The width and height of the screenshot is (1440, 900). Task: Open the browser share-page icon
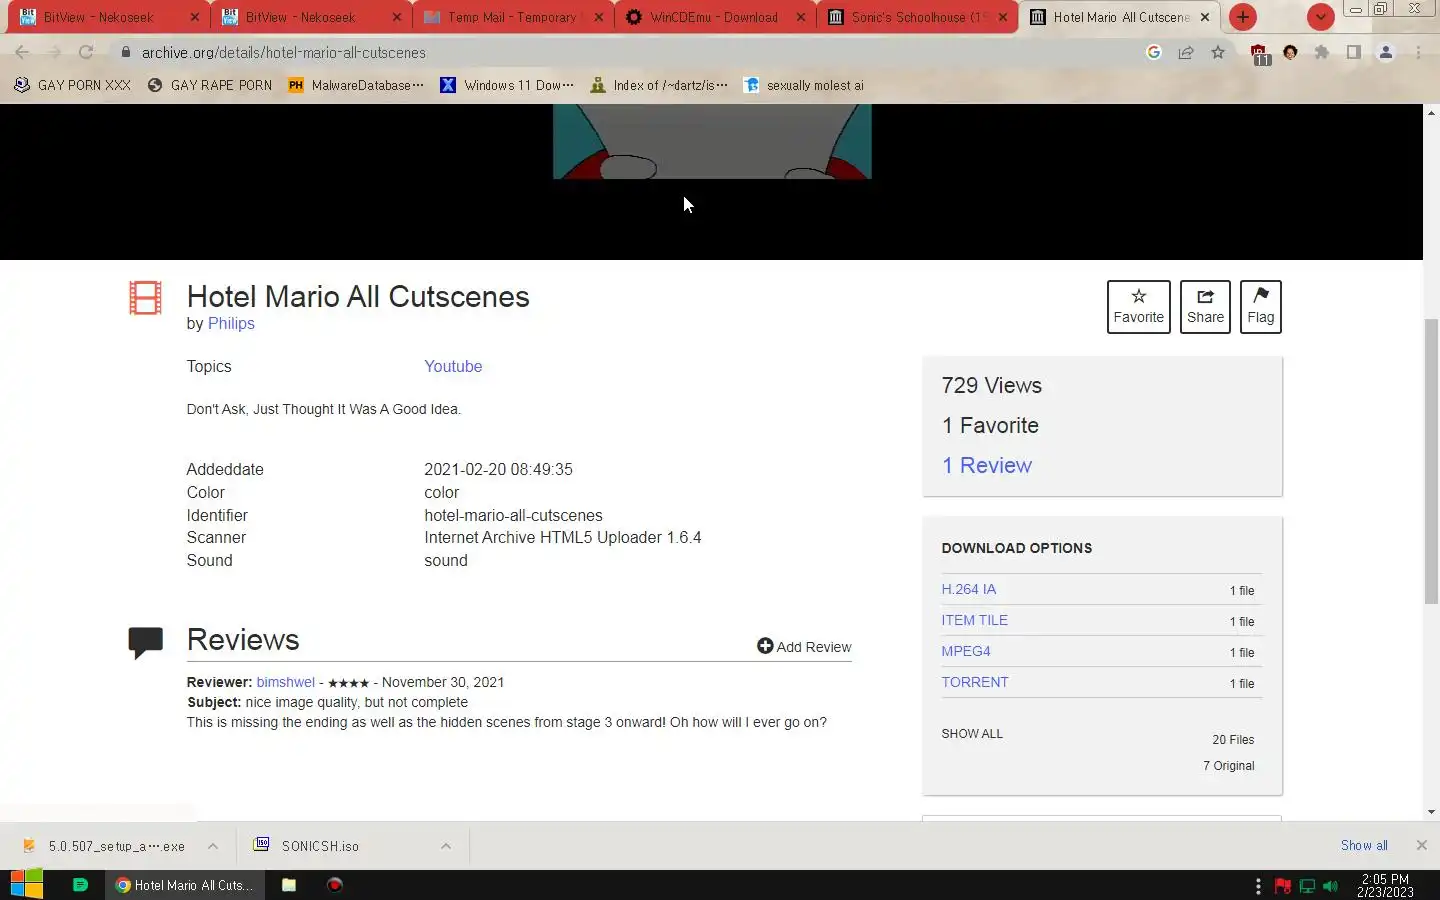pyautogui.click(x=1186, y=52)
